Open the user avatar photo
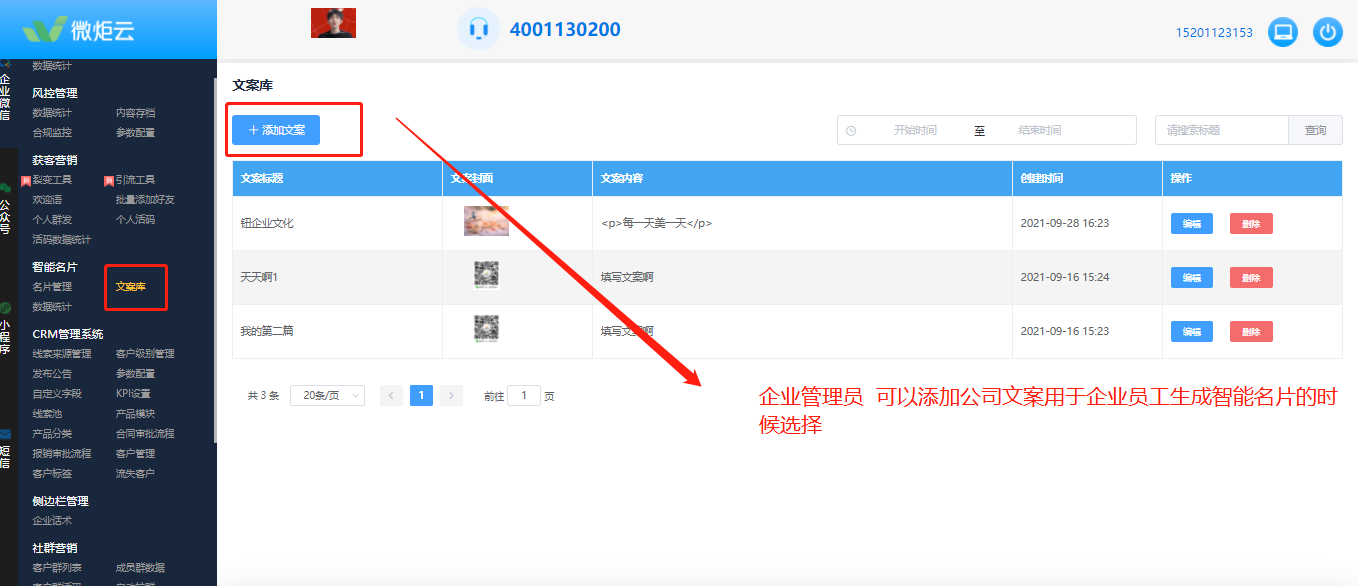 [333, 23]
